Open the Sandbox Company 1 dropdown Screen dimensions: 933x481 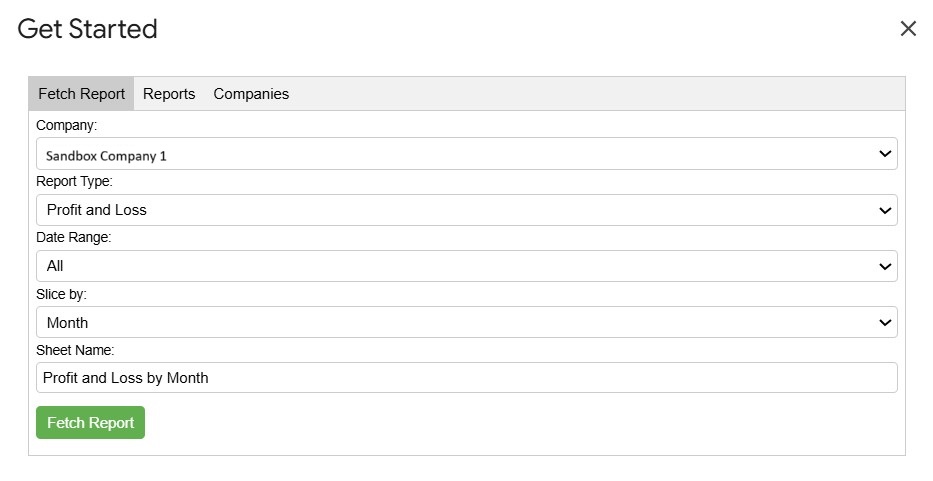click(x=466, y=154)
